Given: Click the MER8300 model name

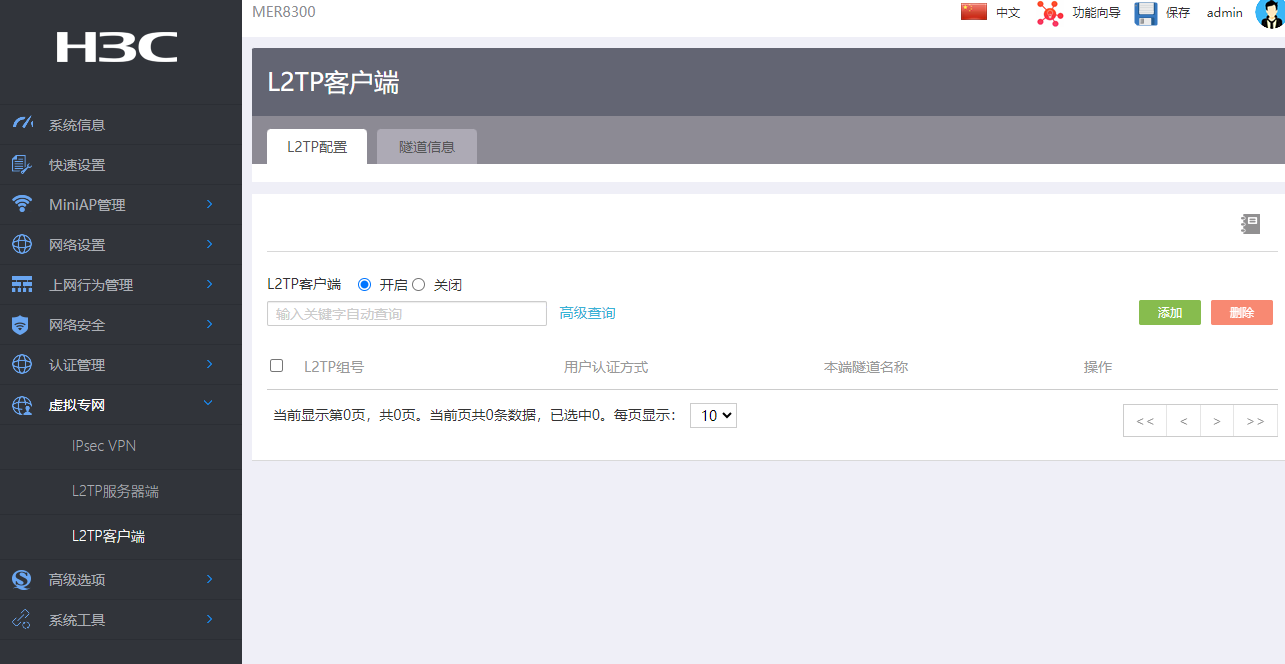Looking at the screenshot, I should [x=284, y=12].
